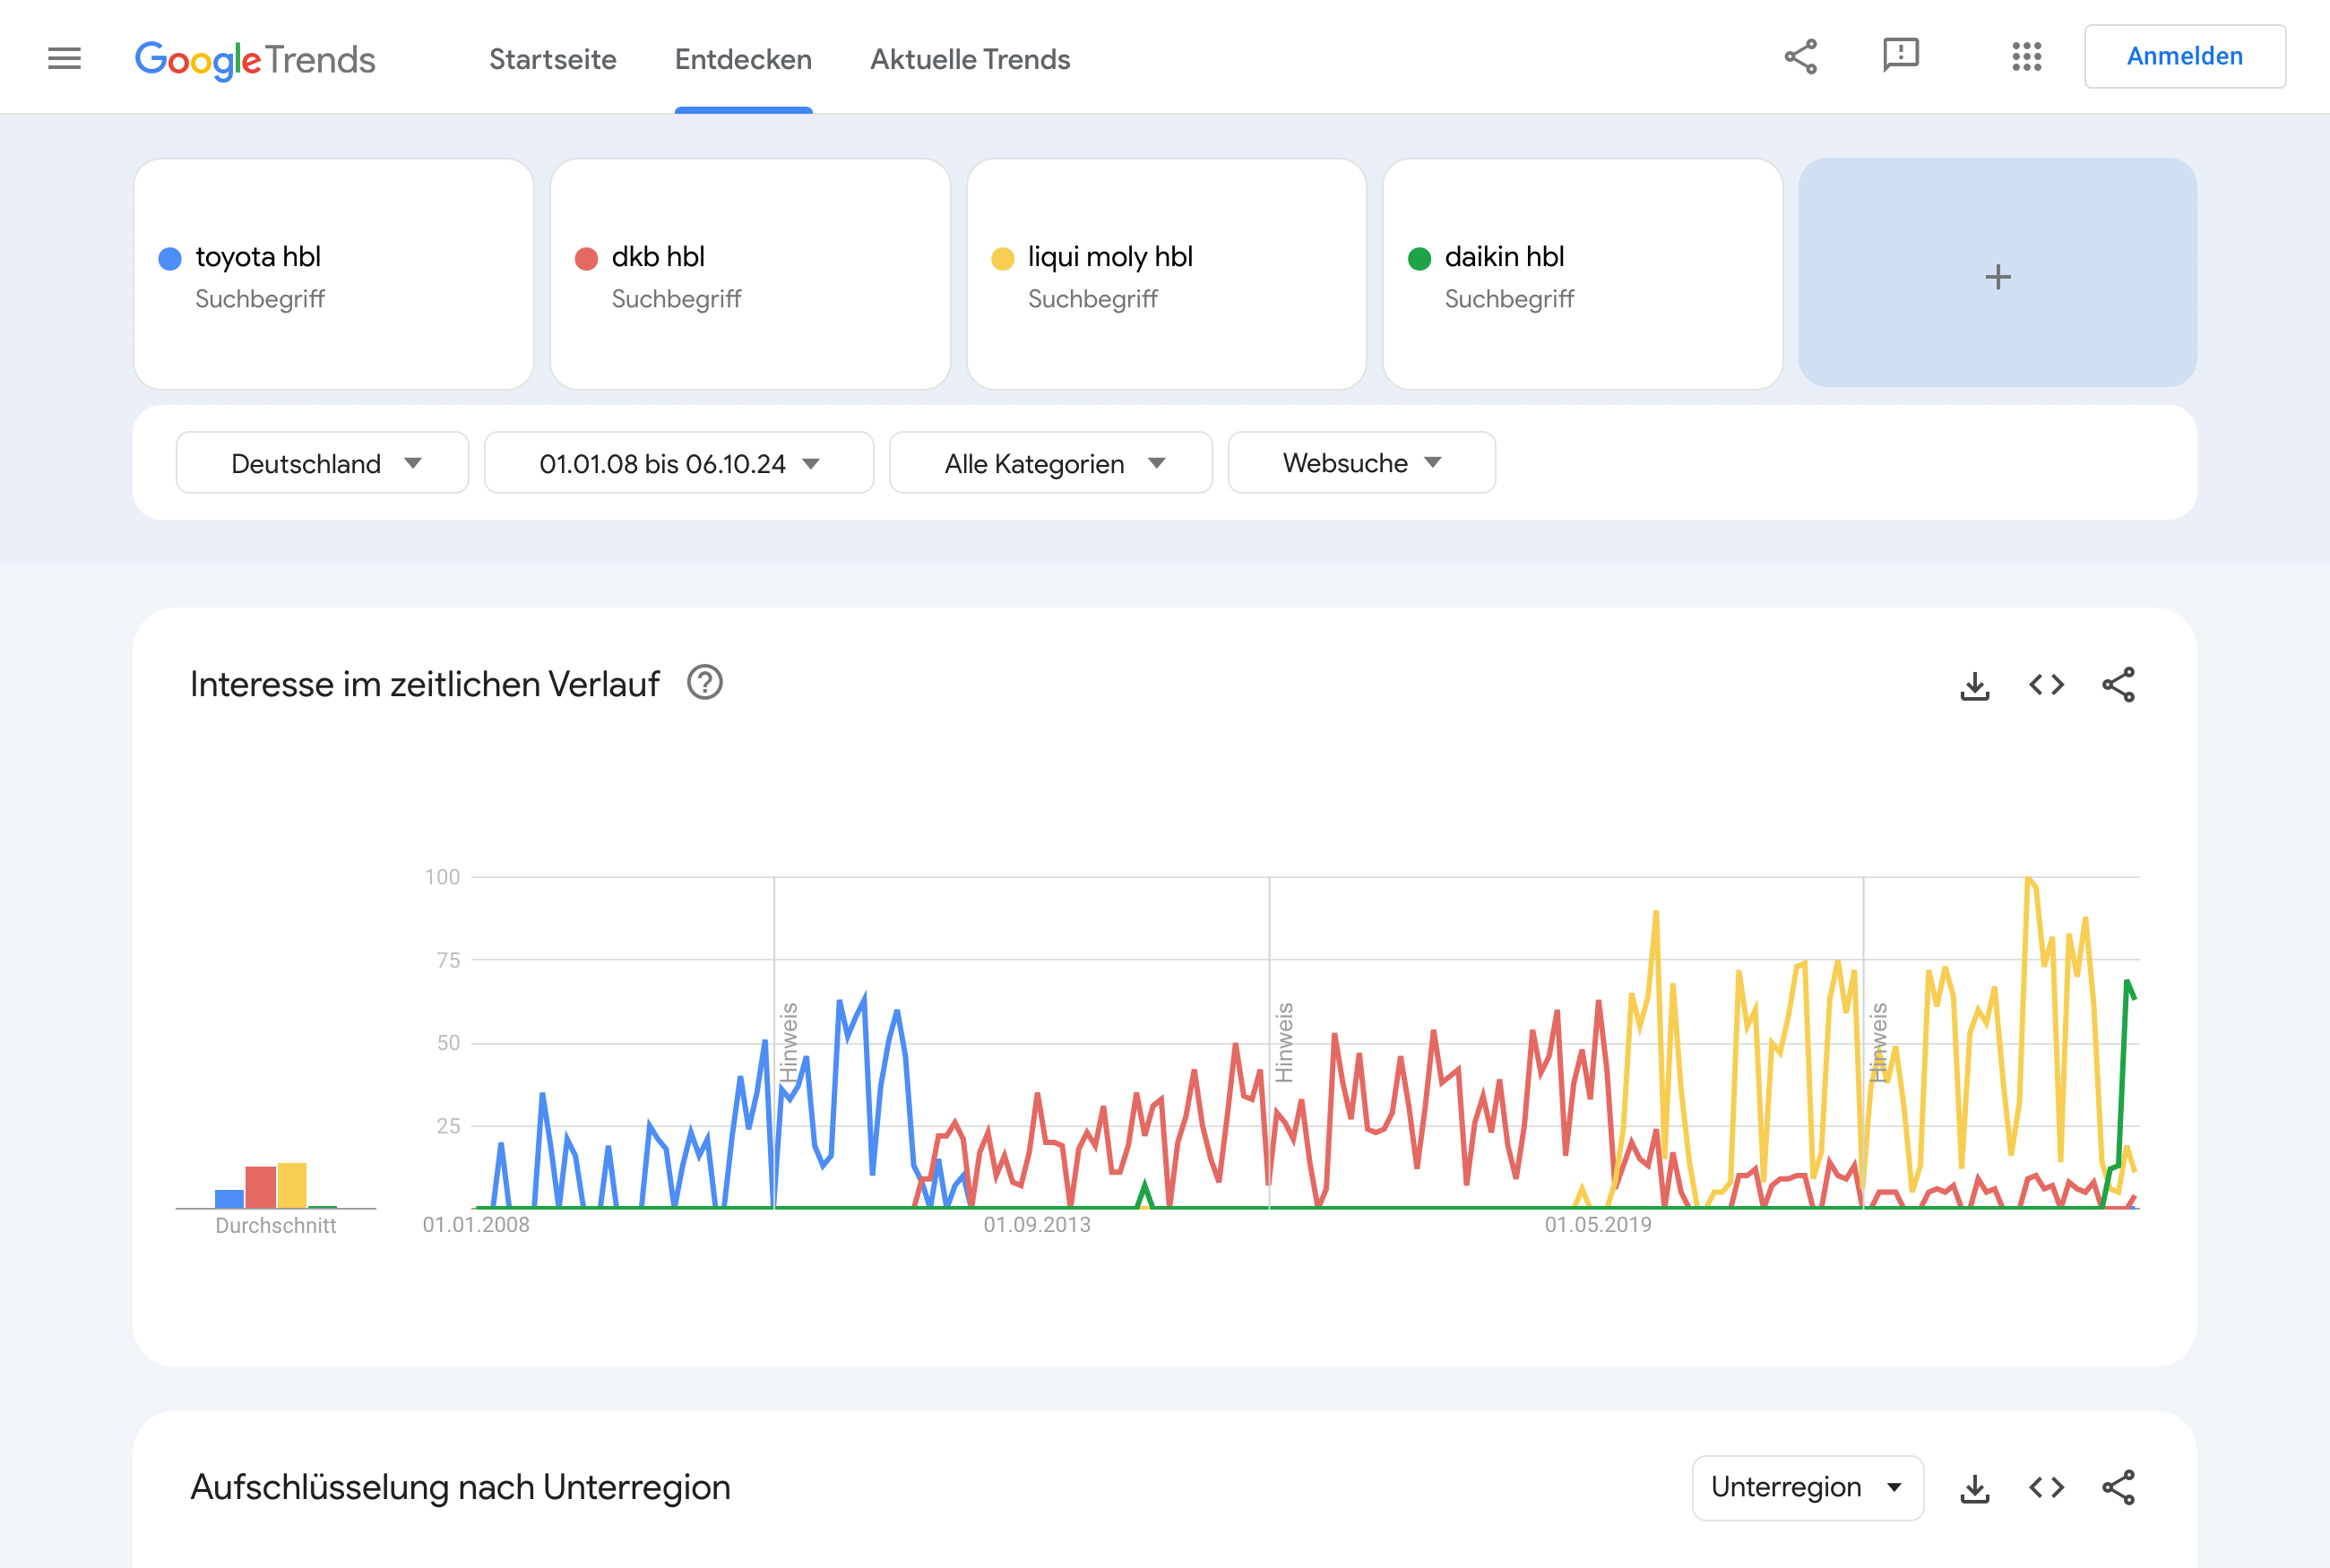Image resolution: width=2330 pixels, height=1568 pixels.
Task: Edit the daikin hbl search term
Action: tap(1582, 273)
